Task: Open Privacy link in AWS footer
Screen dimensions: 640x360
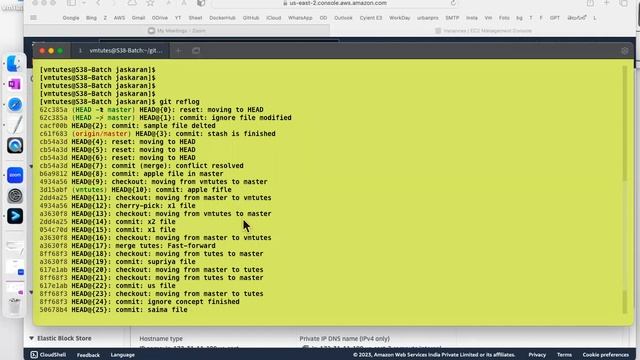Action: pyautogui.click(x=537, y=355)
